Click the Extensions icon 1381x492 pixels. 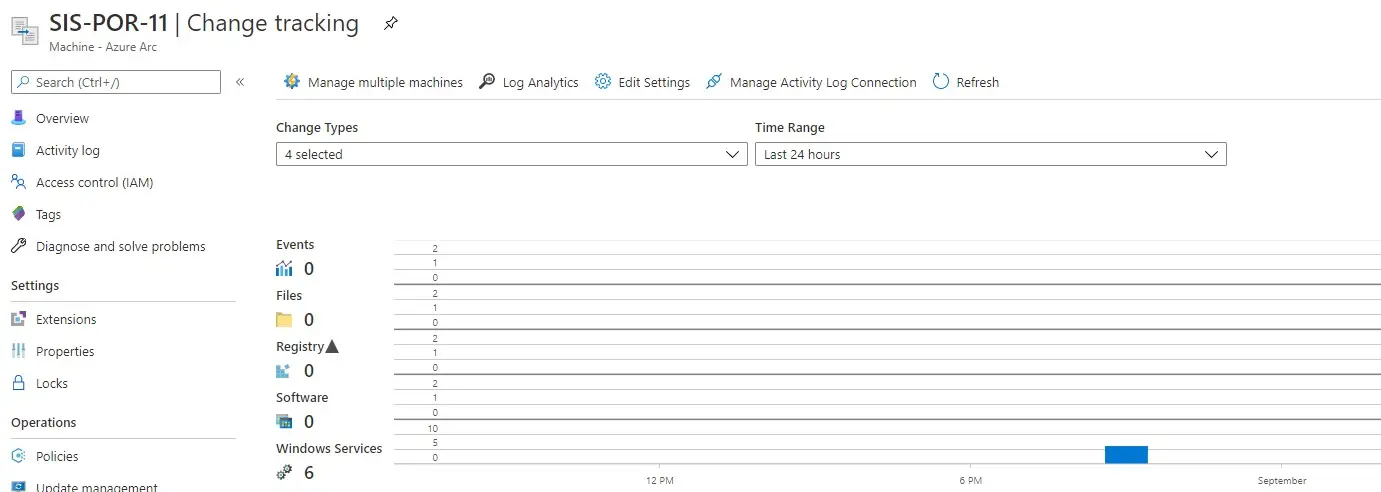pos(18,319)
